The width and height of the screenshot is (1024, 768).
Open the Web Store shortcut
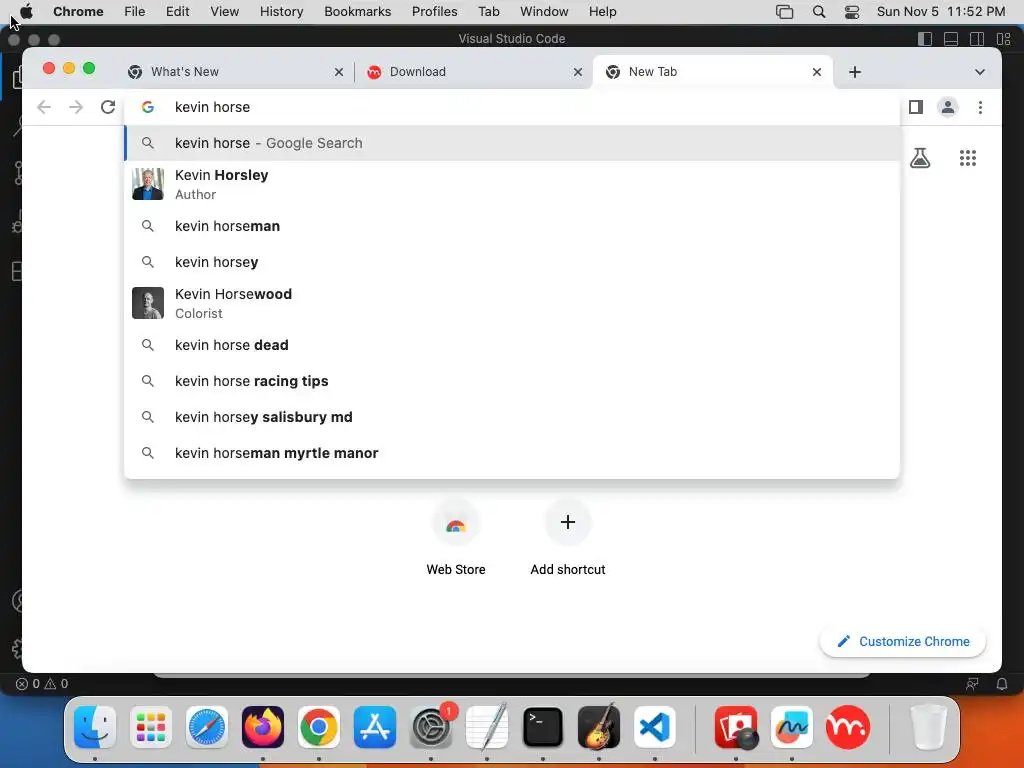[456, 538]
